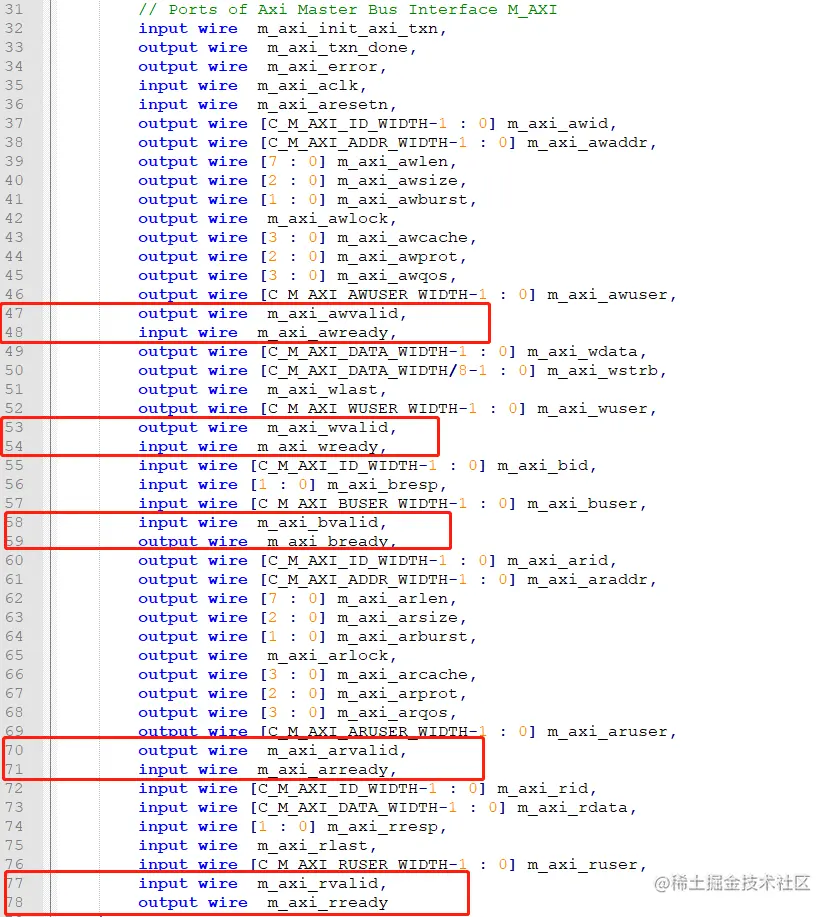Select m_axi_wready on line 54
Screen dimensions: 835x917
point(318,447)
